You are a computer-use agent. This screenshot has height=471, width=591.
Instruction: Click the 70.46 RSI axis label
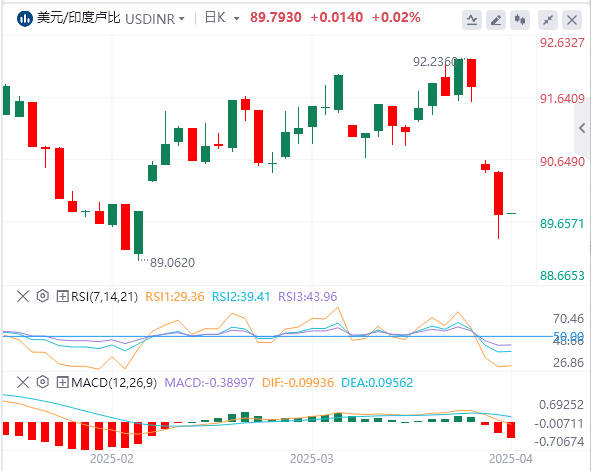(568, 319)
